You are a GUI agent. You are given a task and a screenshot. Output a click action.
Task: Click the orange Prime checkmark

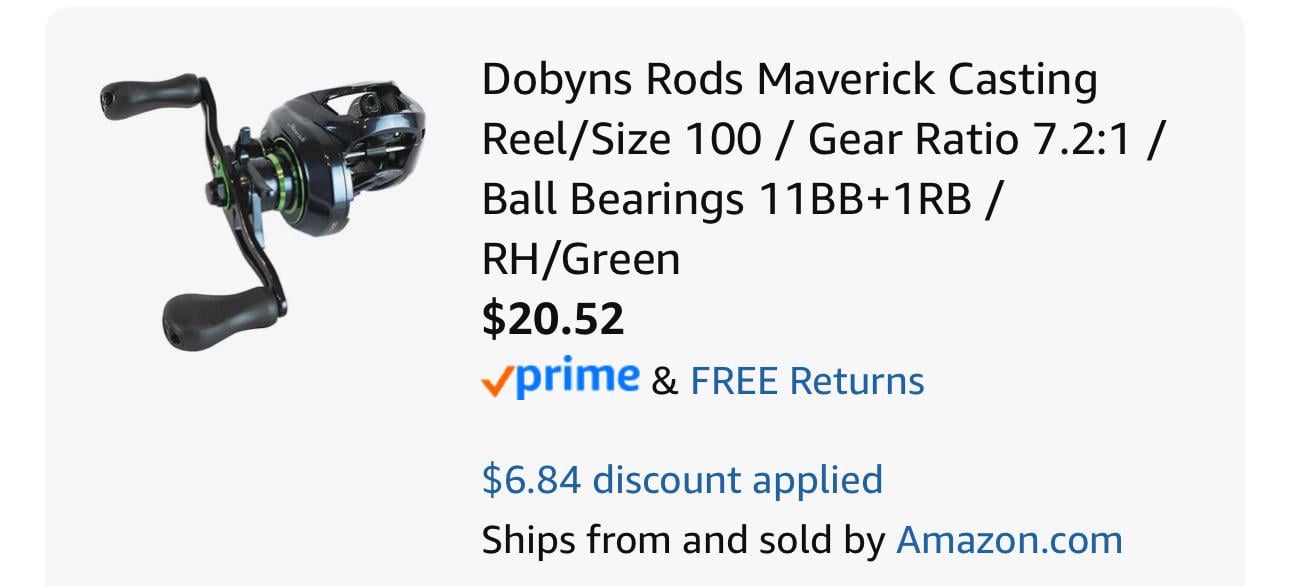[497, 381]
